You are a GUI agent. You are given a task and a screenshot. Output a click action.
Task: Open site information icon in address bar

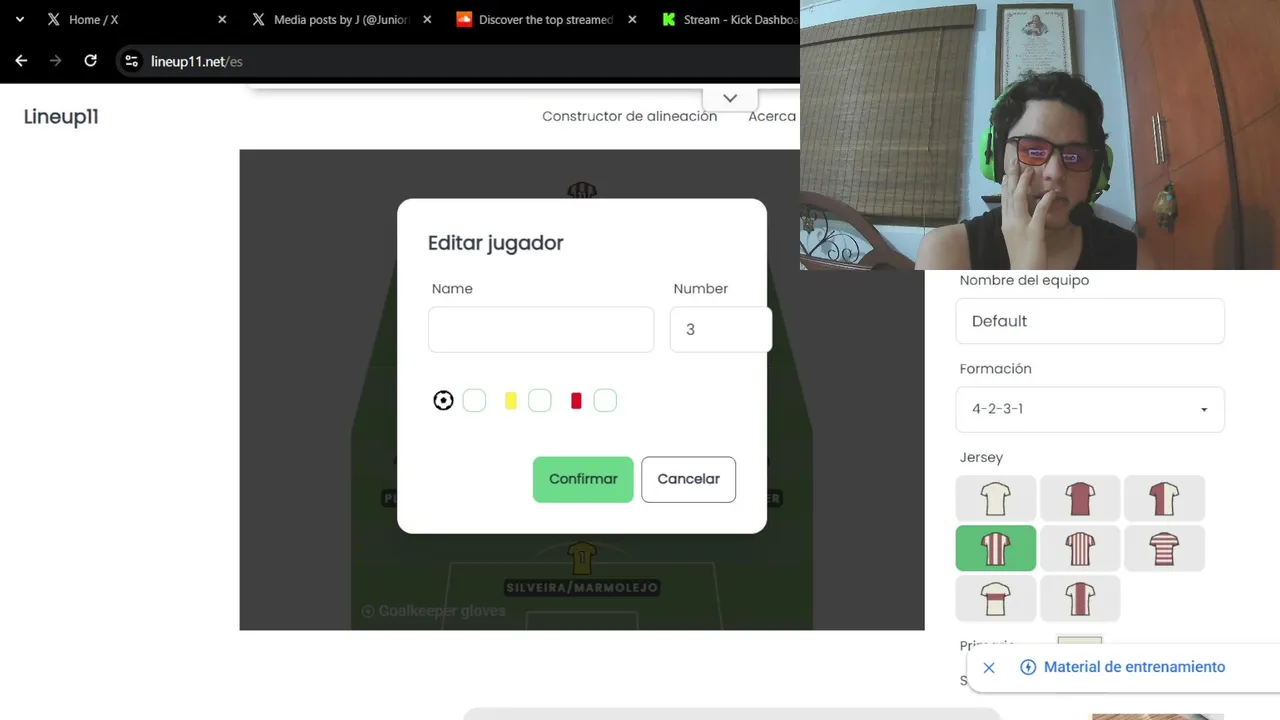pos(131,61)
